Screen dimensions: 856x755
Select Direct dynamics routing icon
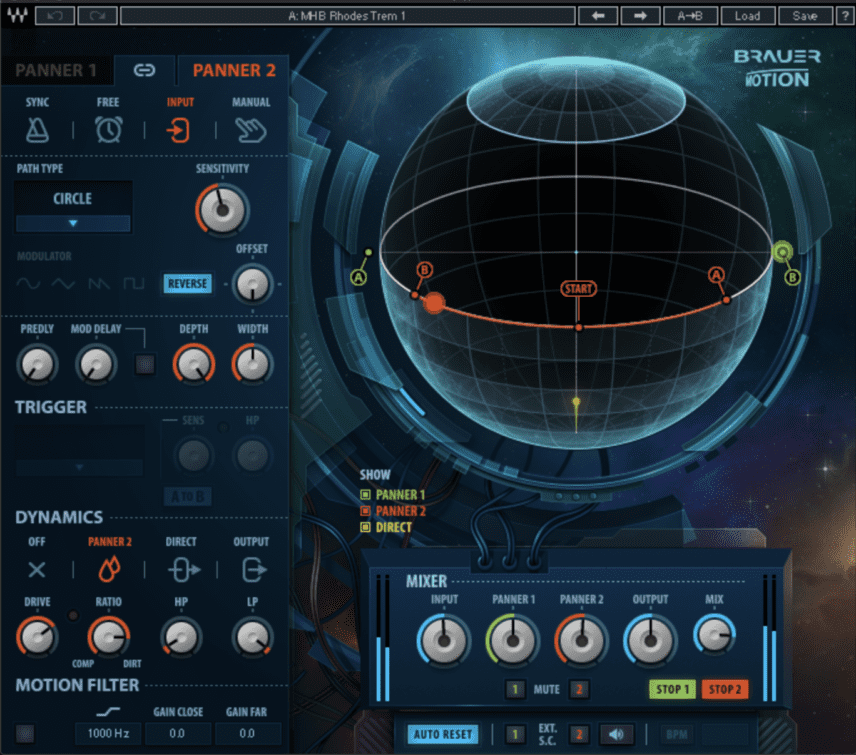183,570
